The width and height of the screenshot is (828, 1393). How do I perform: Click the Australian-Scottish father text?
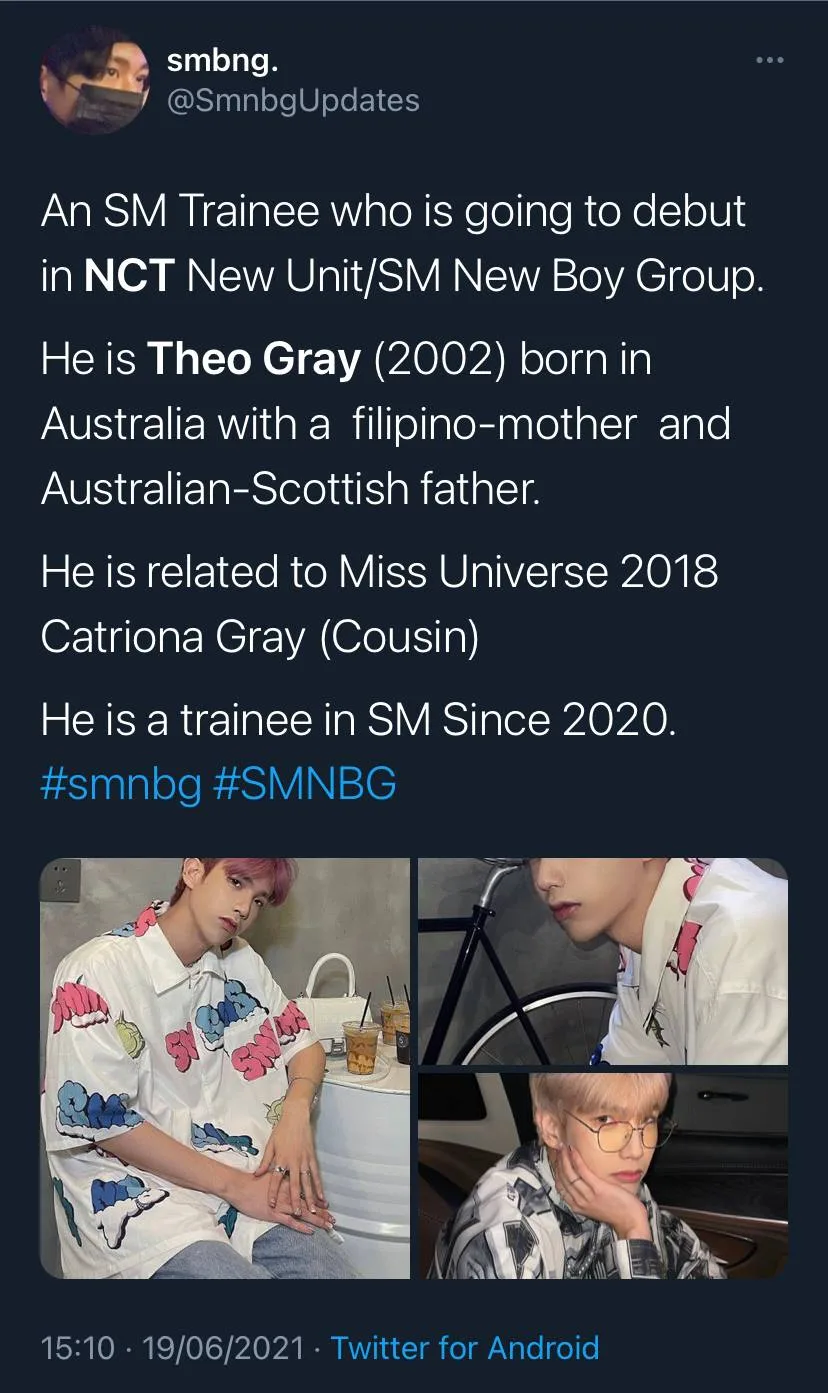290,489
